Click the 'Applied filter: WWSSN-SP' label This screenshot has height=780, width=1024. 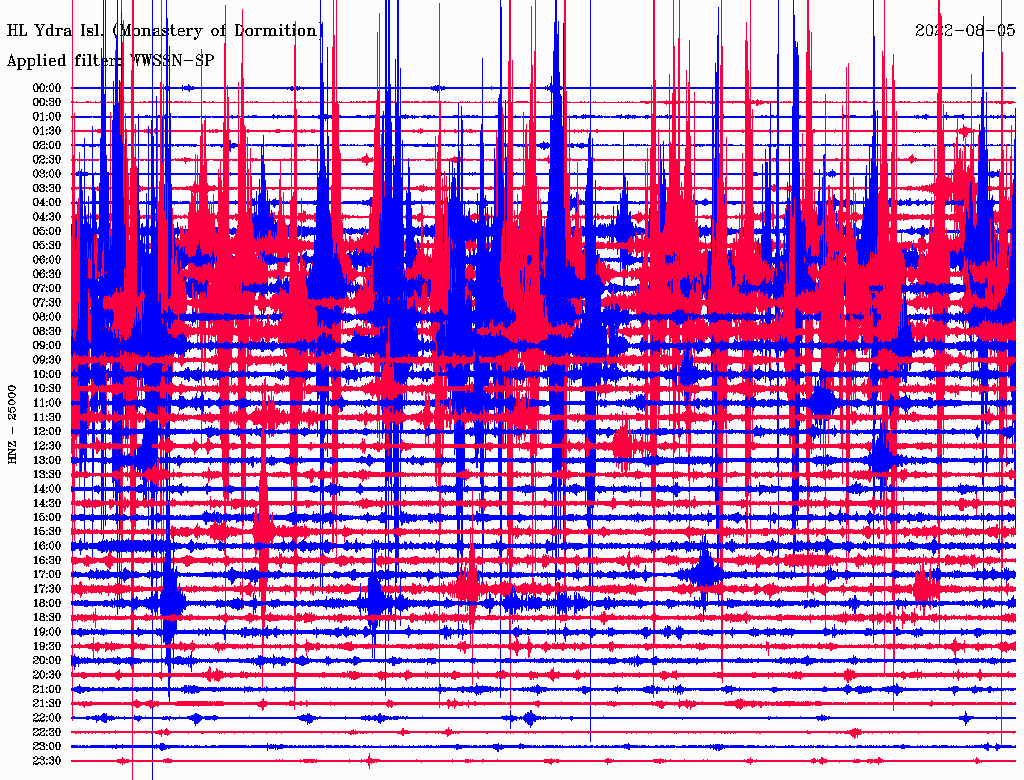pyautogui.click(x=110, y=61)
